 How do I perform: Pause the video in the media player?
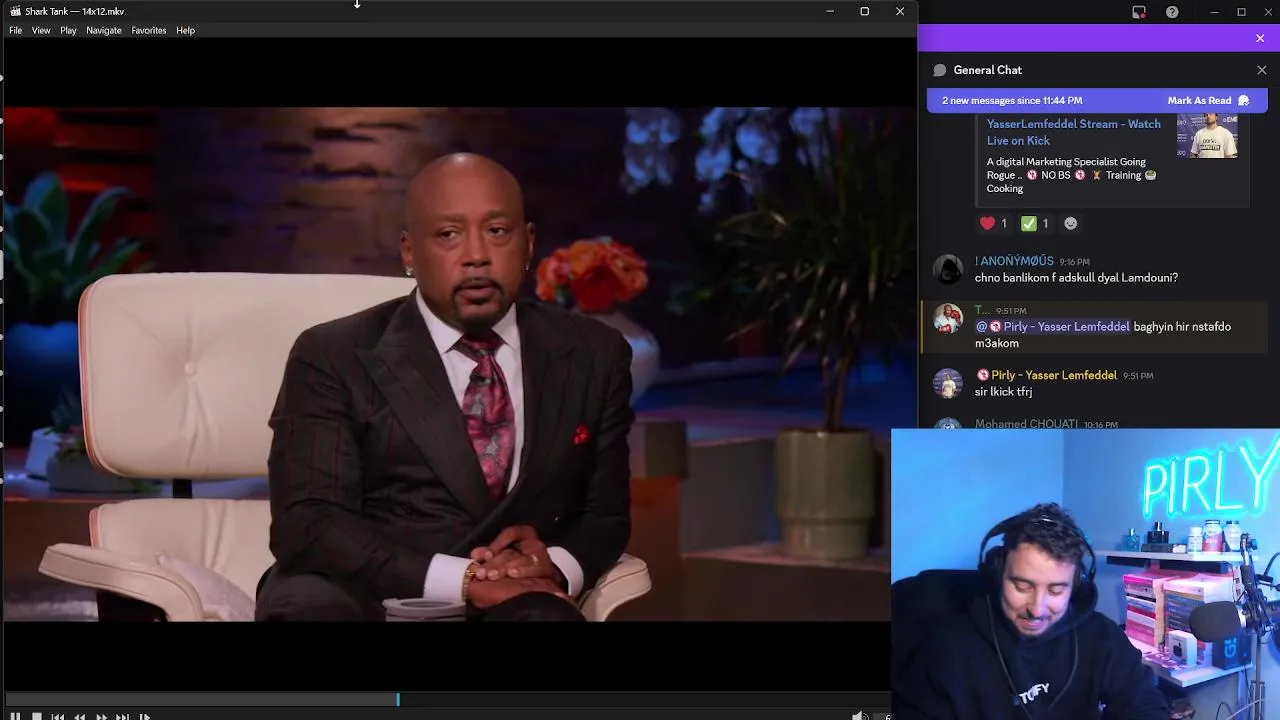coord(15,716)
